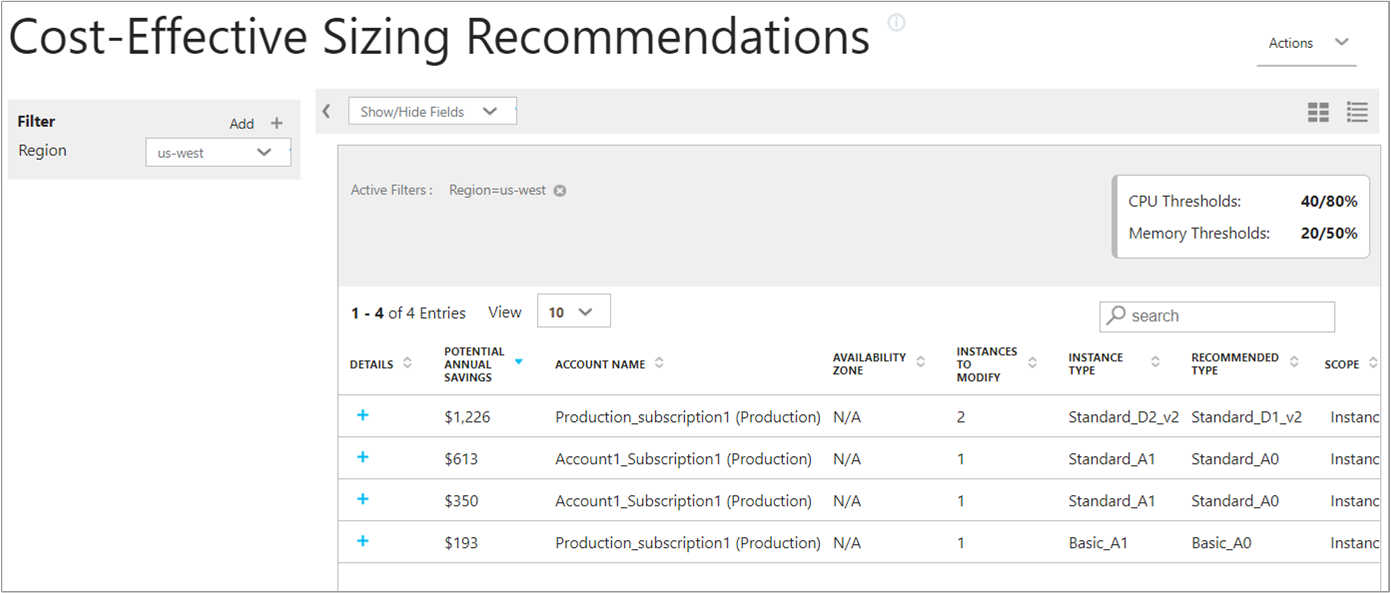Open the Actions dropdown menu
Image resolution: width=1391 pixels, height=593 pixels.
coord(1307,43)
